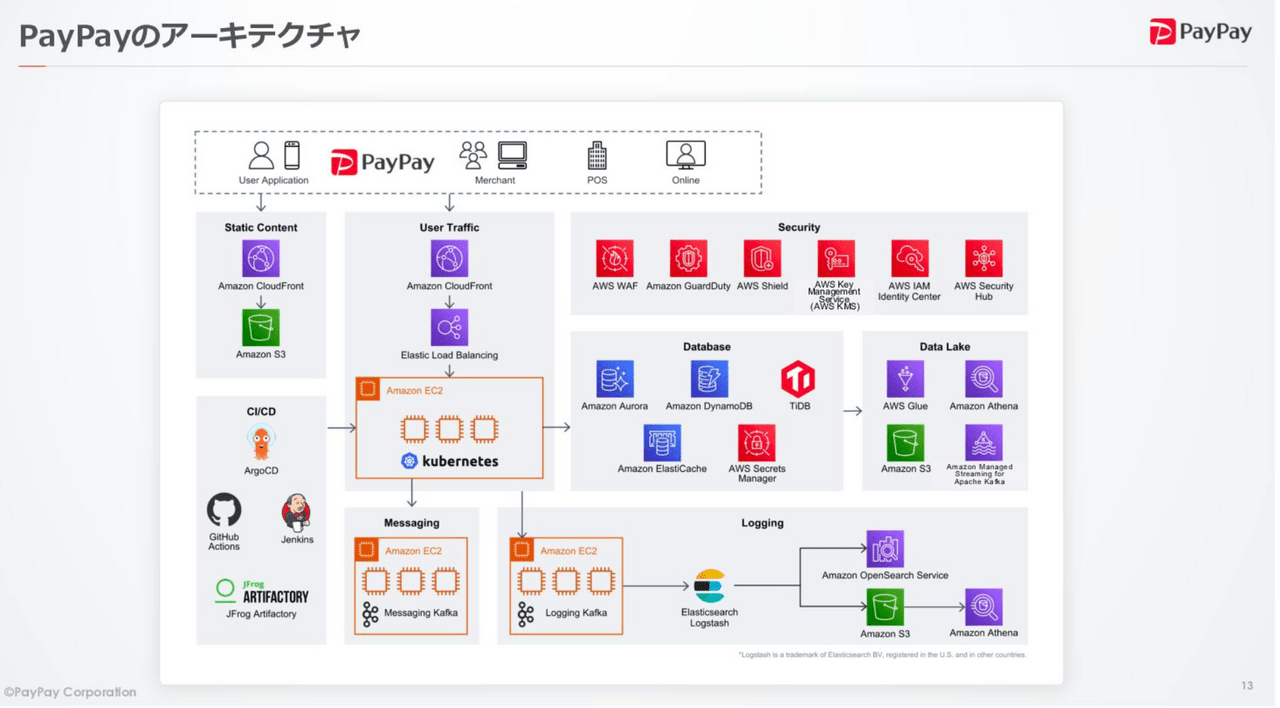Click the Amazon S3 bucket in Logging
The width and height of the screenshot is (1280, 708).
point(885,607)
